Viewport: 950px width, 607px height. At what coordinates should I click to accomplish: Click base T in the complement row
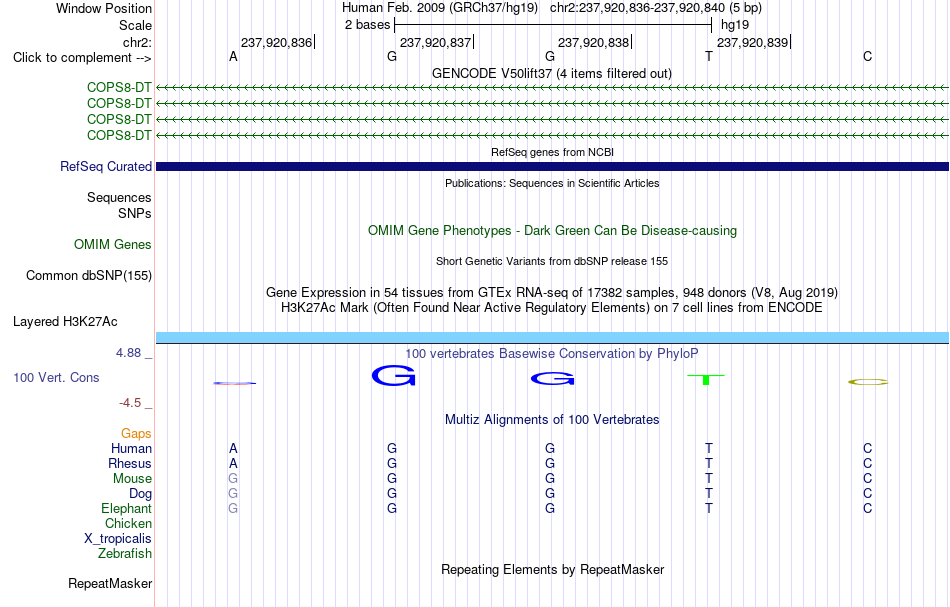pos(709,56)
